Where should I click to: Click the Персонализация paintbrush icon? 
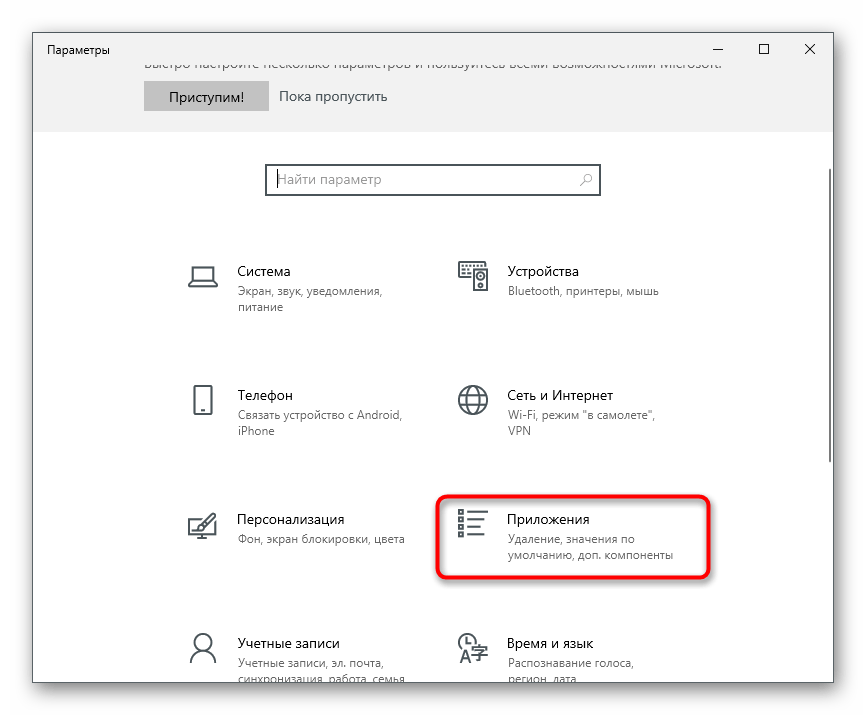coord(203,525)
